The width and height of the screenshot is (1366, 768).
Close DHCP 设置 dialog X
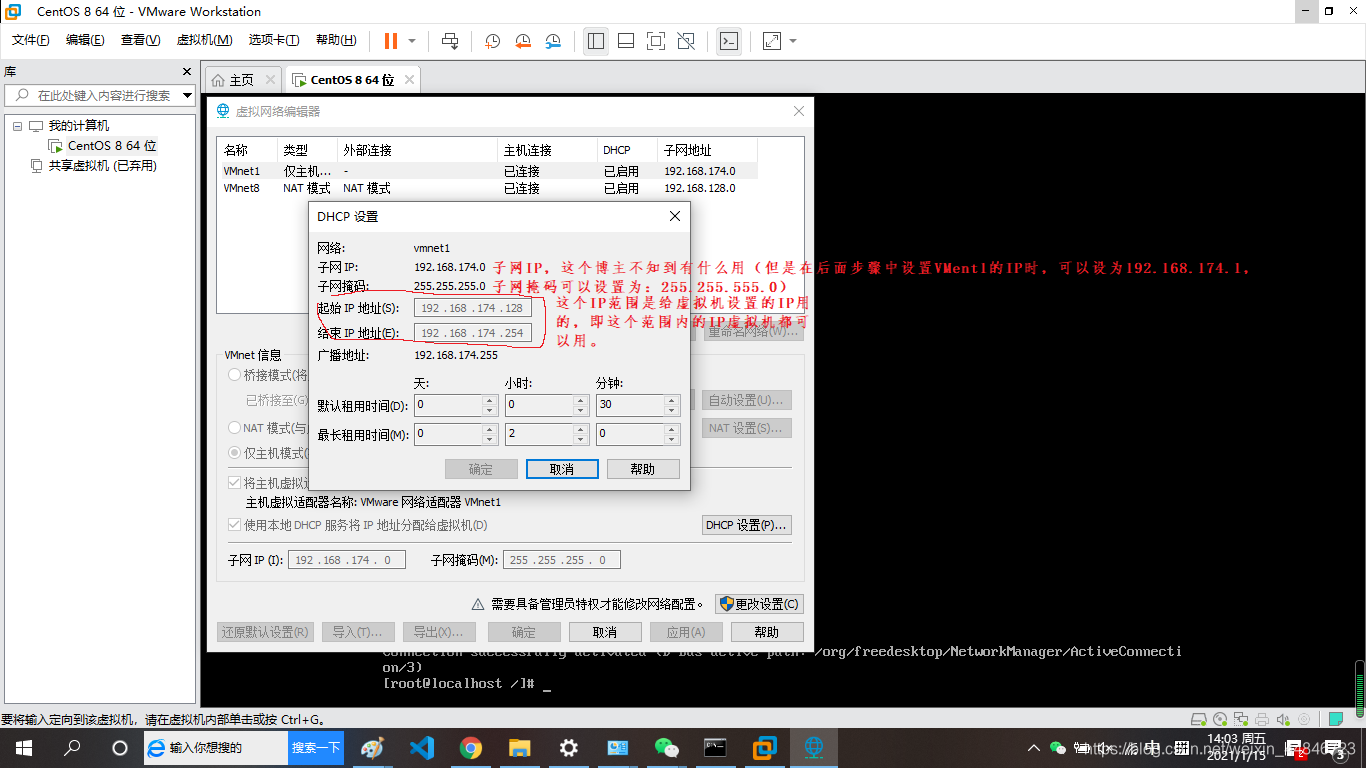[x=675, y=216]
